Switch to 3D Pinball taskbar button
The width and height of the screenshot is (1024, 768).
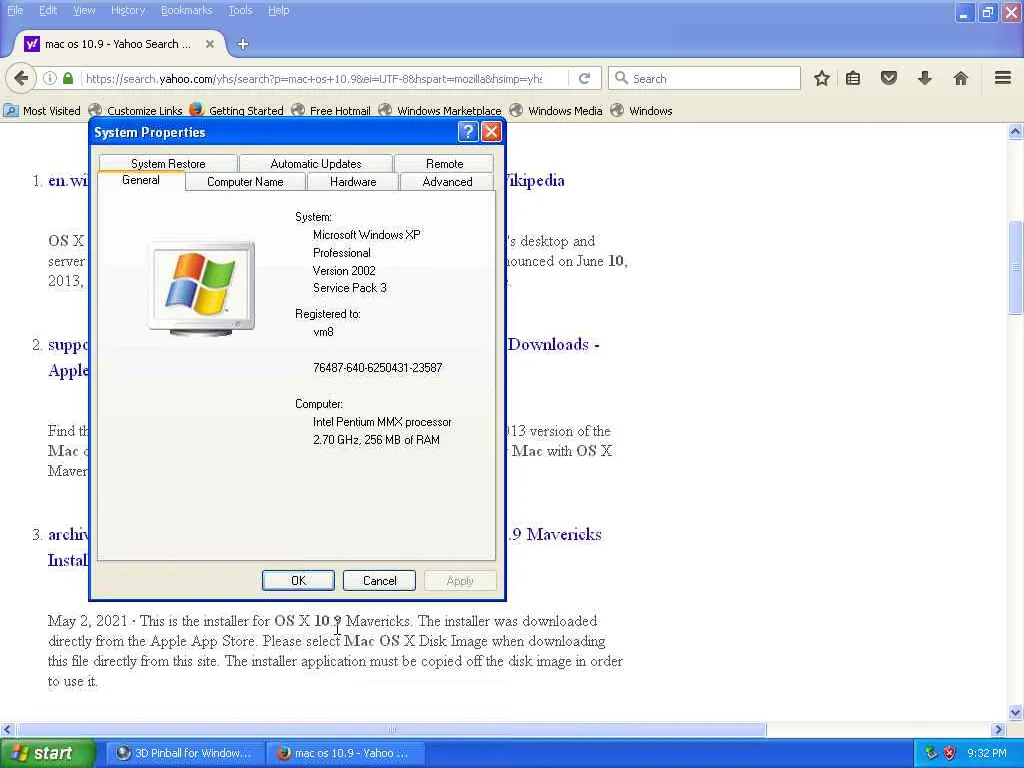185,753
